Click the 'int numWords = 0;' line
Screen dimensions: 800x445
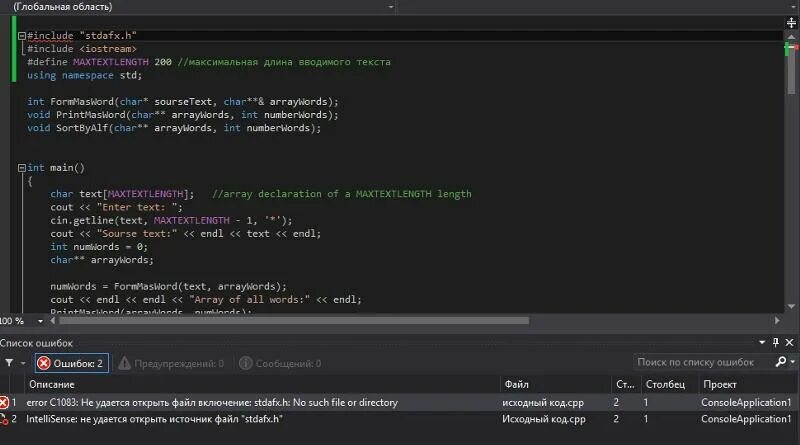(99, 247)
